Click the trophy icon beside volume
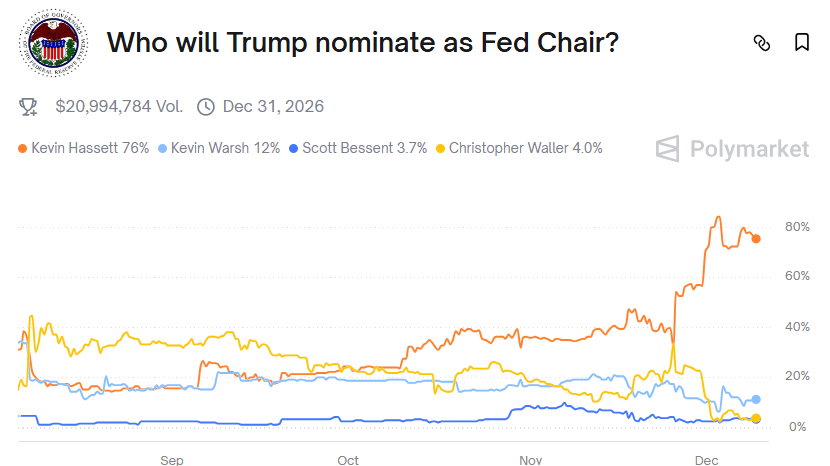Screen dimensions: 830x466 point(28,106)
